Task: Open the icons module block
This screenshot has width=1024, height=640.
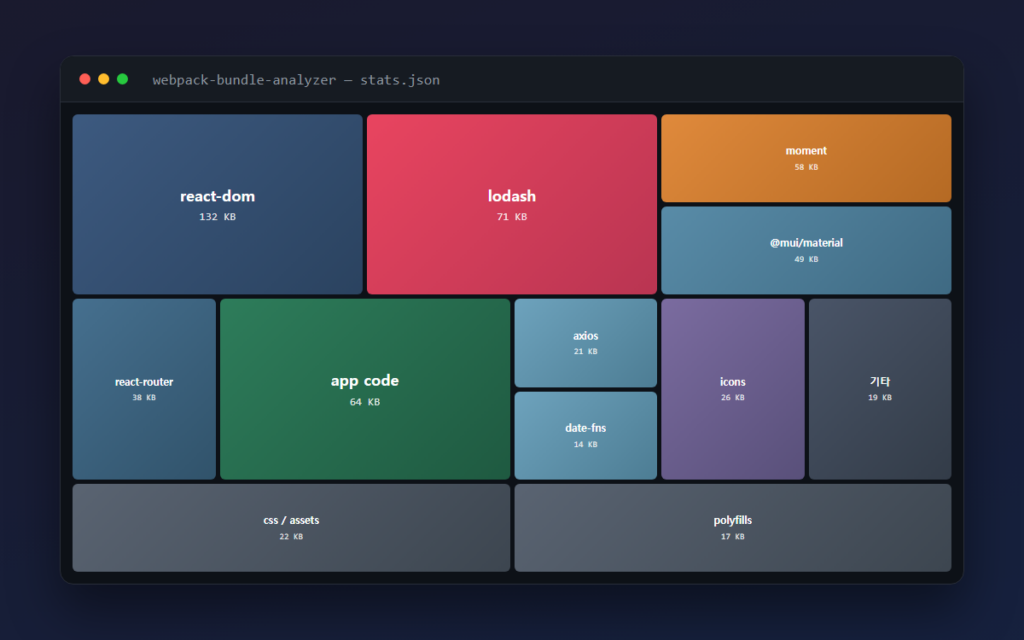Action: click(733, 389)
